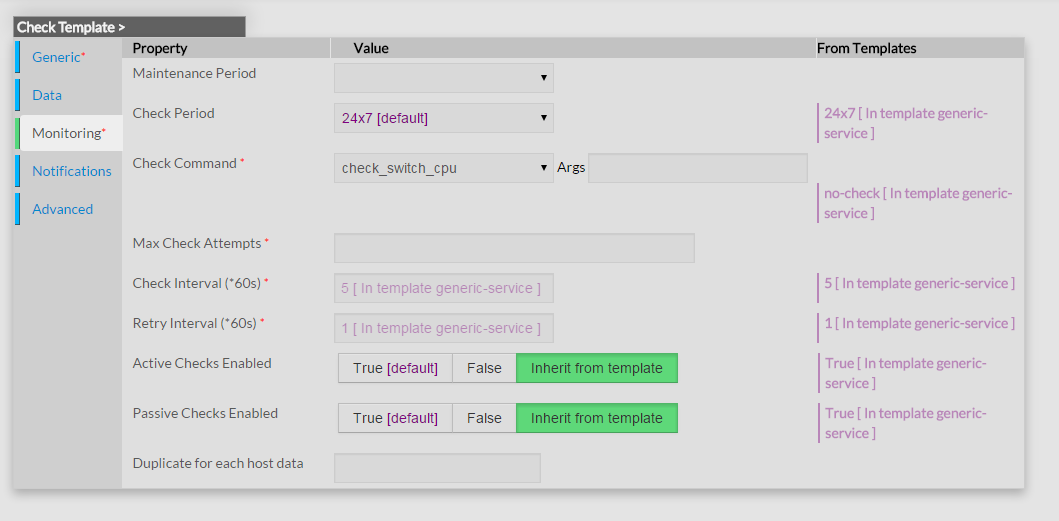This screenshot has height=521, width=1059.
Task: Set Active Checks Enabled to False
Action: [x=484, y=368]
